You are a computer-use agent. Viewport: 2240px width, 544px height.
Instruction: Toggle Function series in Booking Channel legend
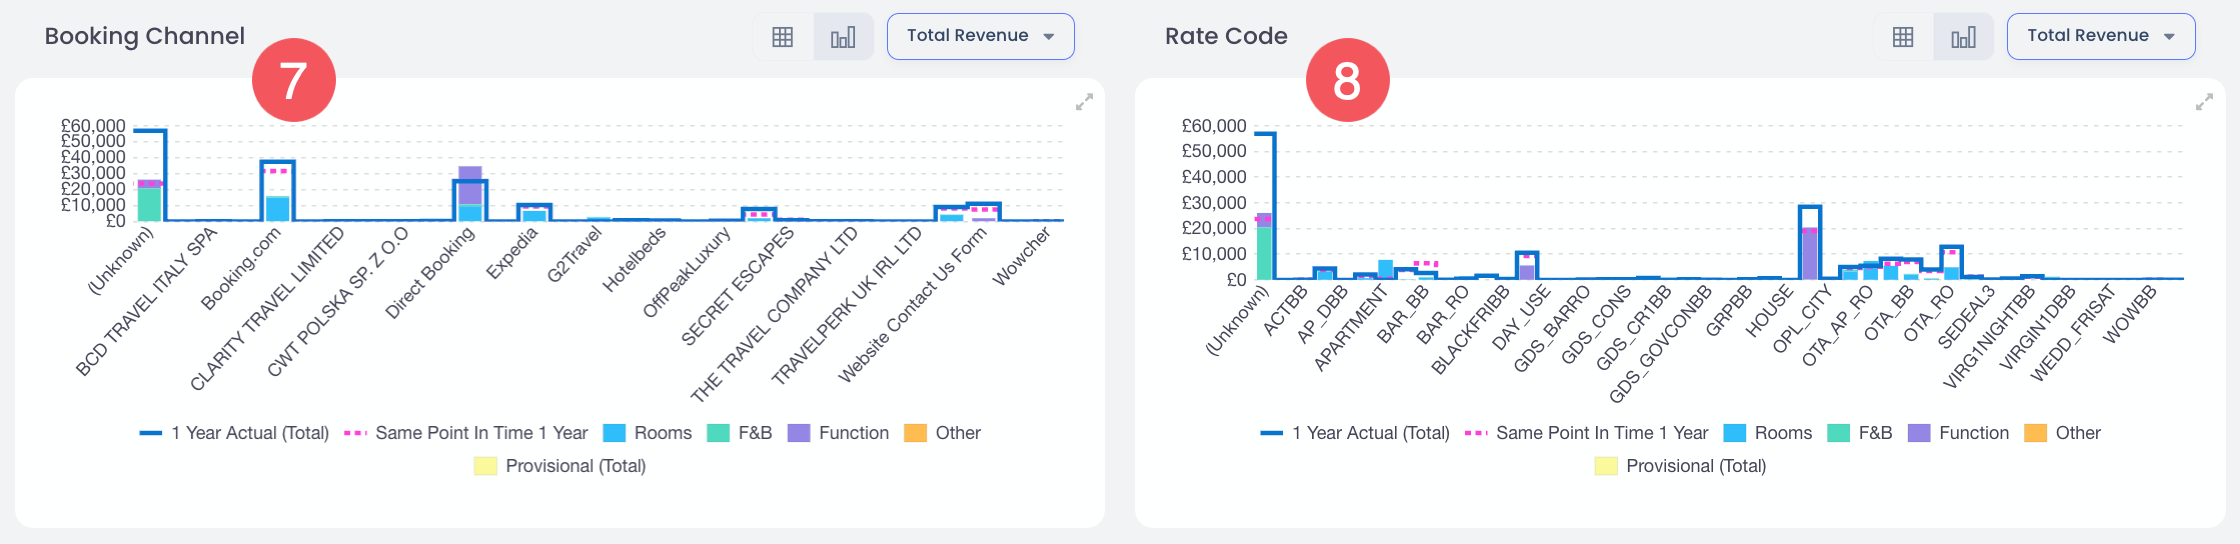tap(838, 433)
